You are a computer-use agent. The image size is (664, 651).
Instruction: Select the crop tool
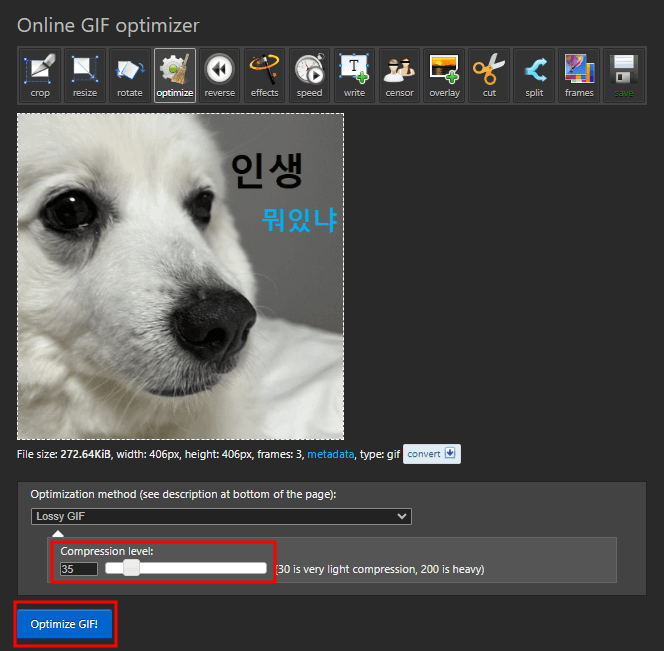click(x=40, y=75)
